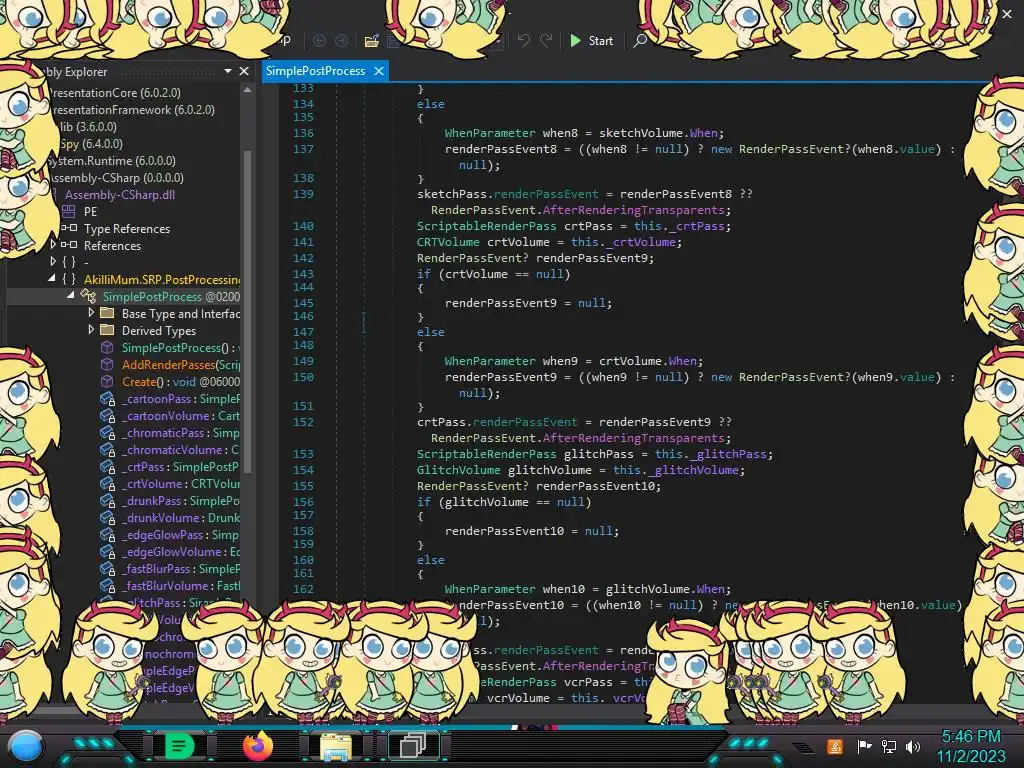Screen dimensions: 1024x768
Task: Collapse the SimplePostProcess class node
Action: (x=71, y=296)
